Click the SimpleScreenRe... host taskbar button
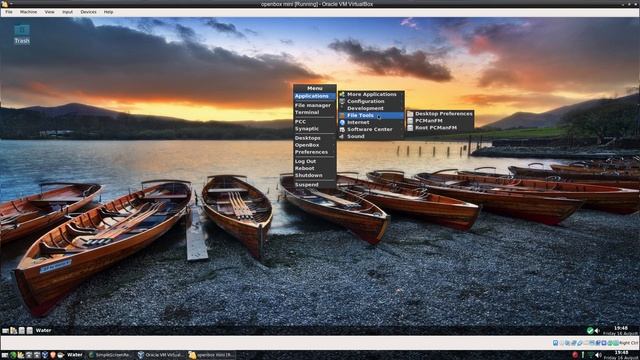The height and width of the screenshot is (360, 640). [x=110, y=355]
